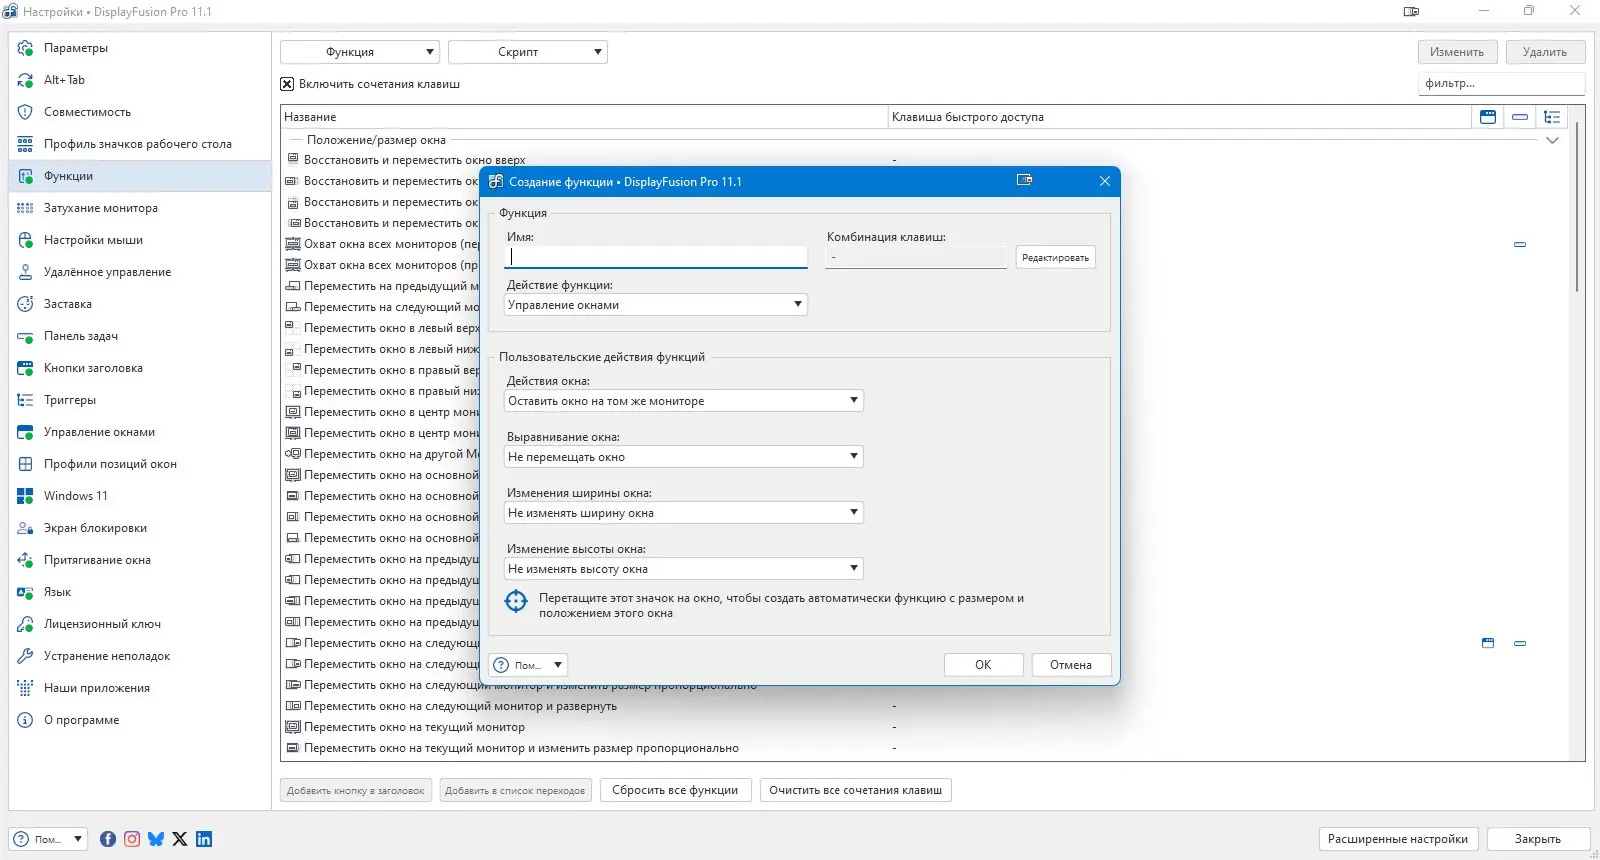Click the Затухание монитора icon
Screen dimensions: 1600x860
pos(25,208)
